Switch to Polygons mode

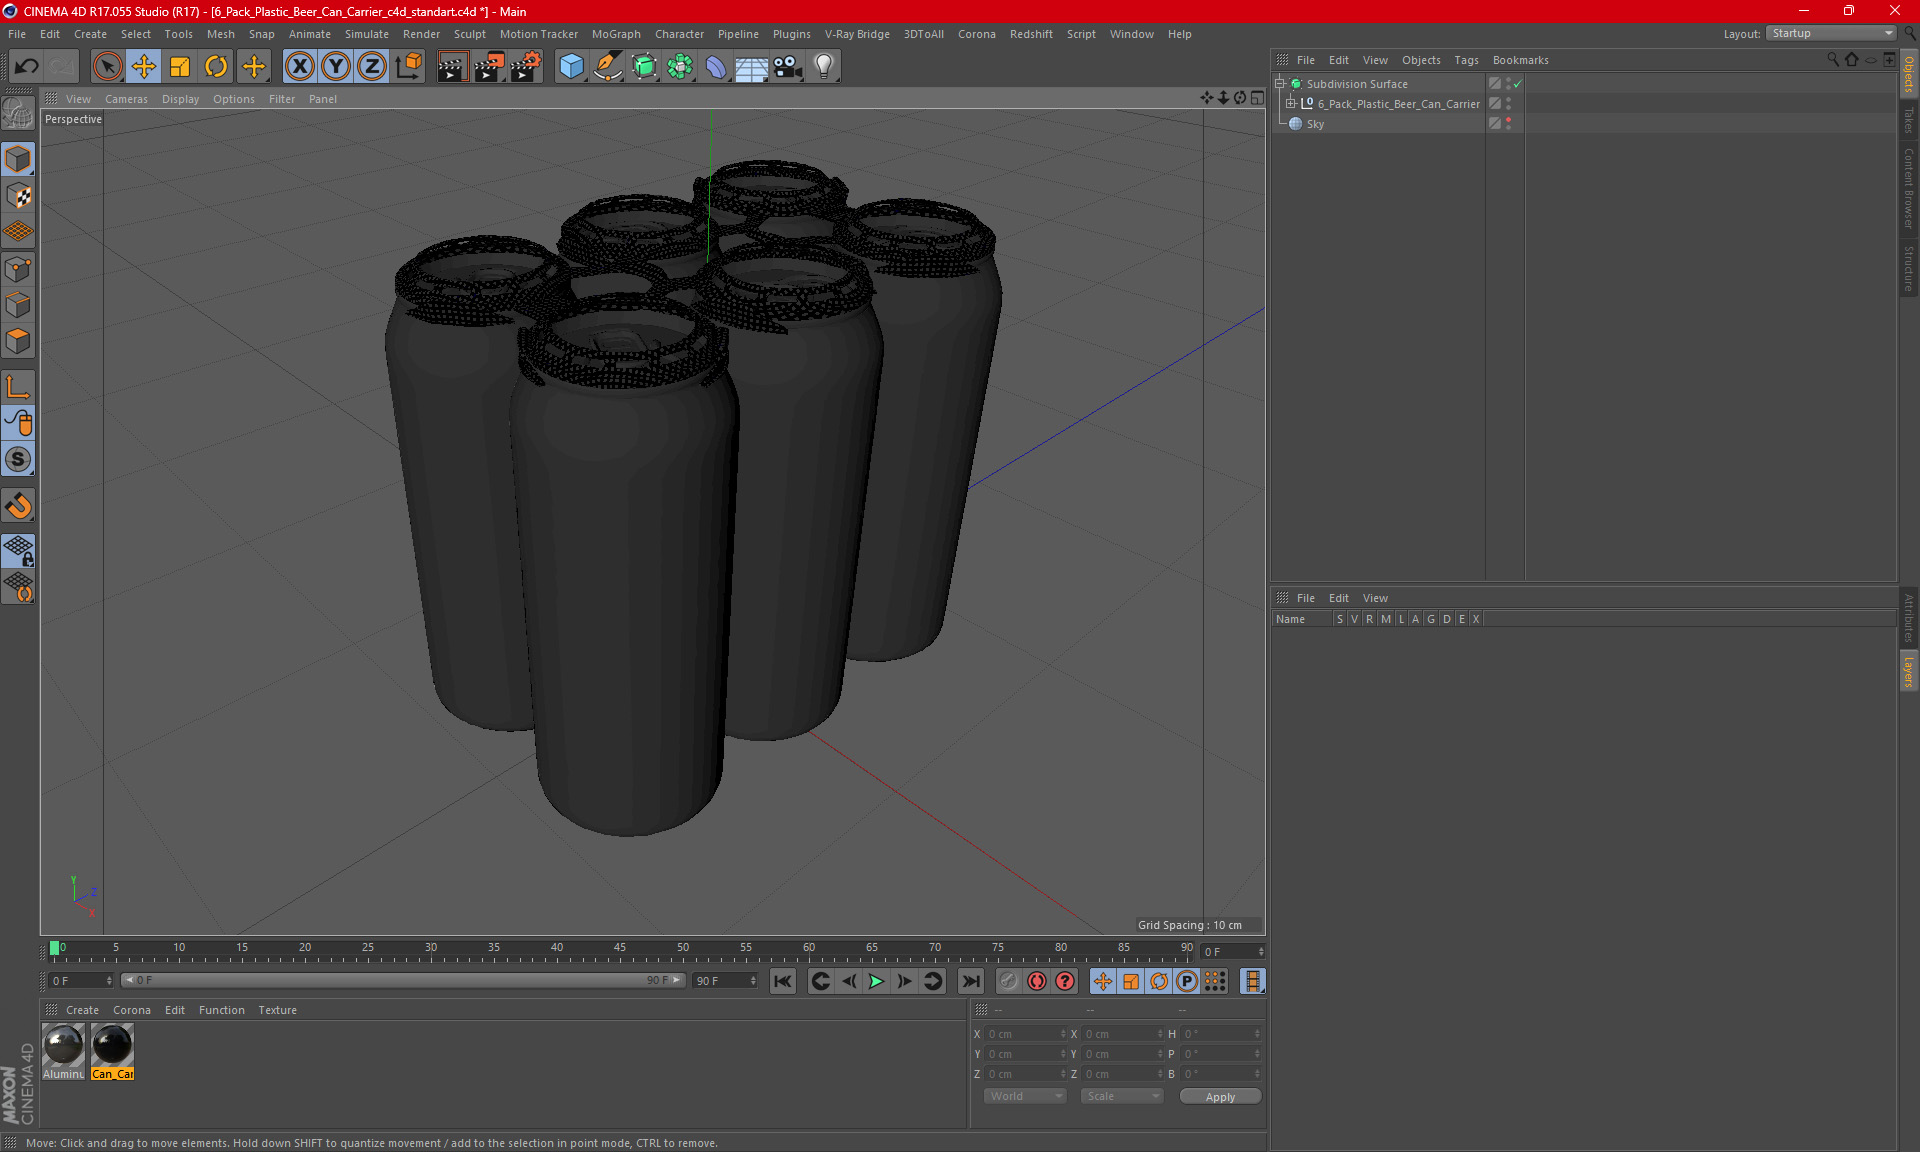(18, 341)
